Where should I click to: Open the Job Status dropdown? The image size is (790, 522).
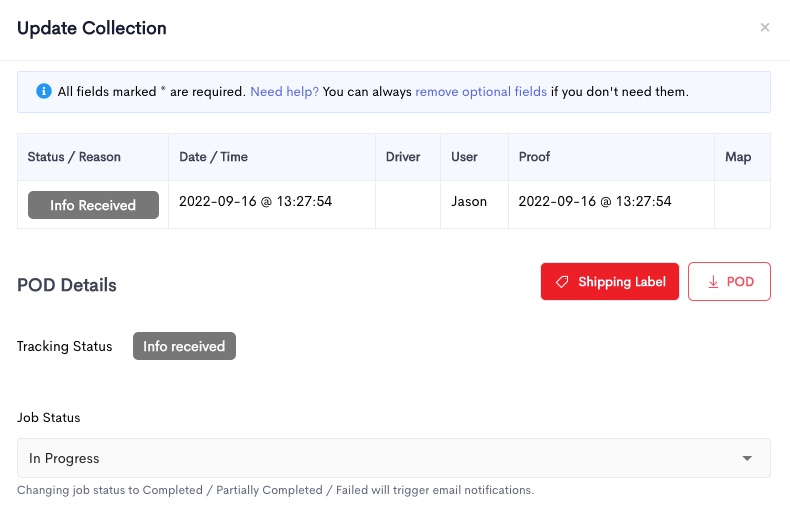point(394,458)
